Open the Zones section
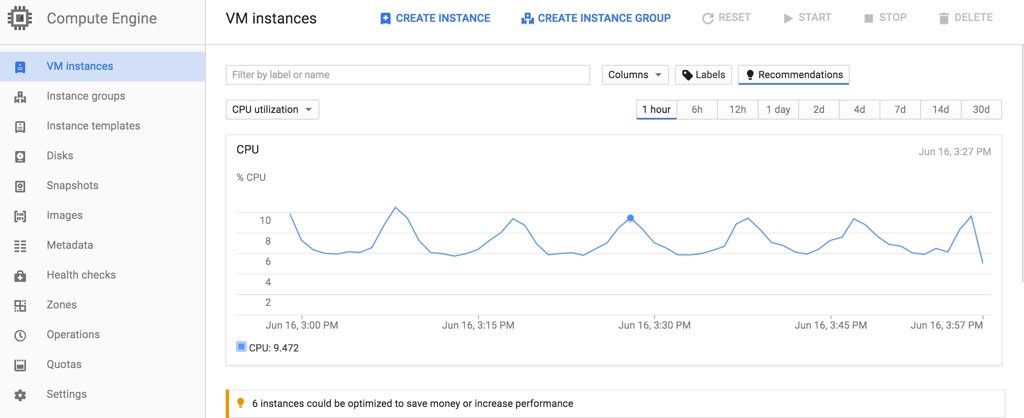This screenshot has height=418, width=1024. pyautogui.click(x=103, y=305)
